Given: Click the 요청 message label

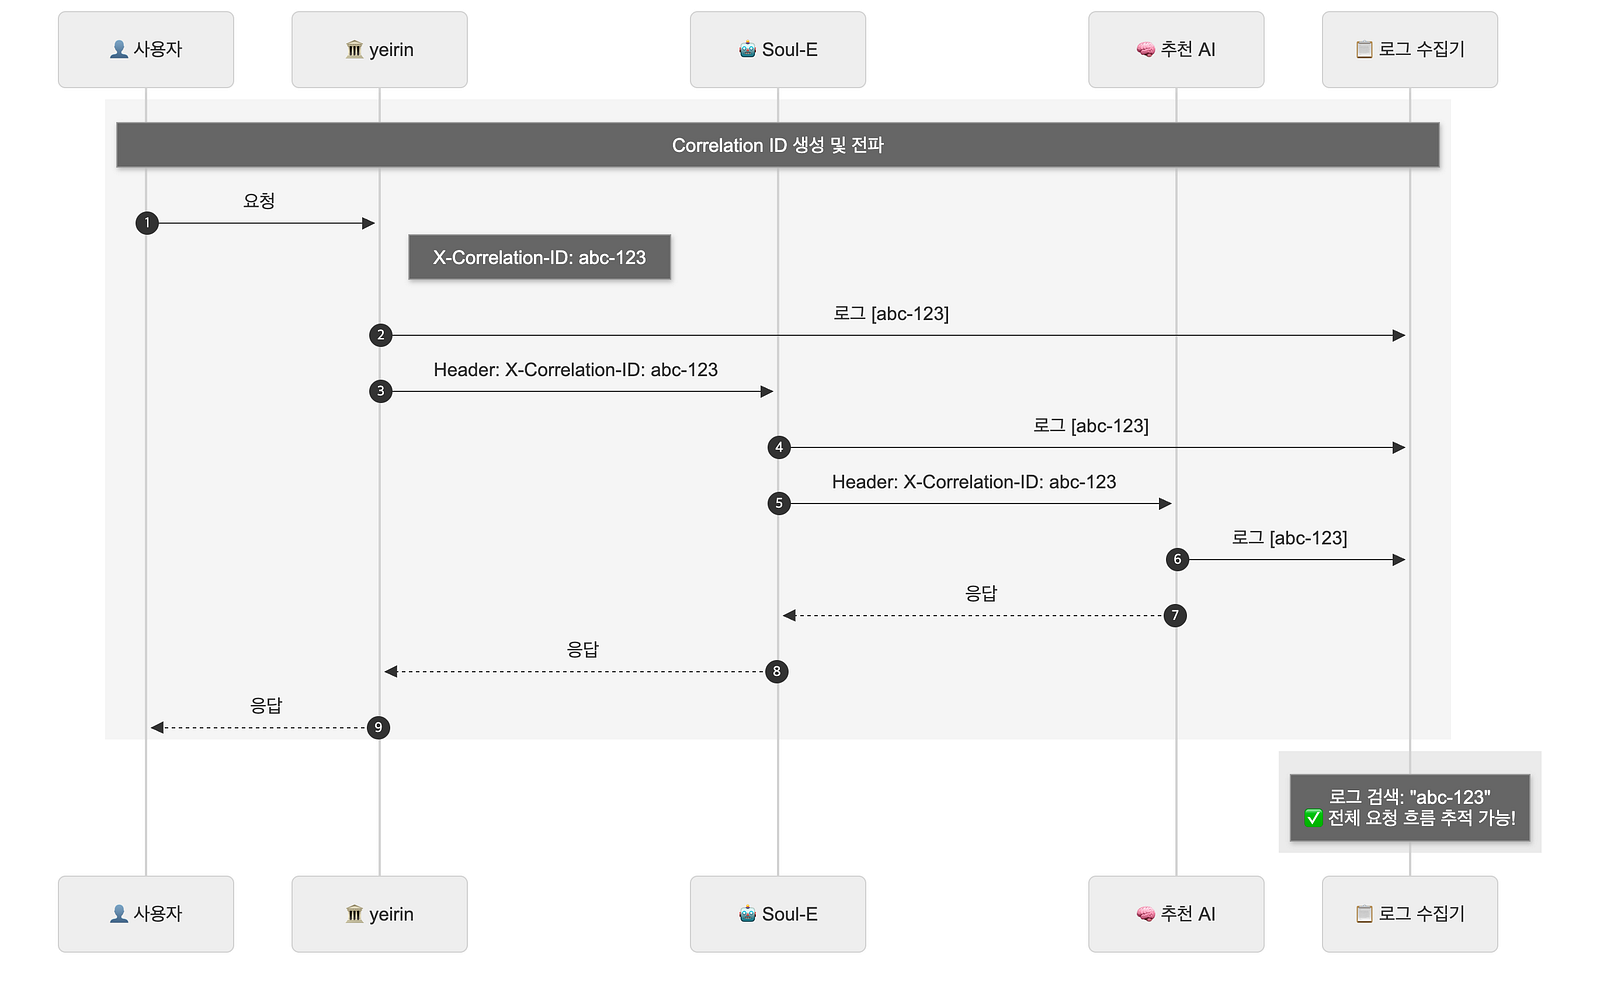Looking at the screenshot, I should [x=259, y=200].
